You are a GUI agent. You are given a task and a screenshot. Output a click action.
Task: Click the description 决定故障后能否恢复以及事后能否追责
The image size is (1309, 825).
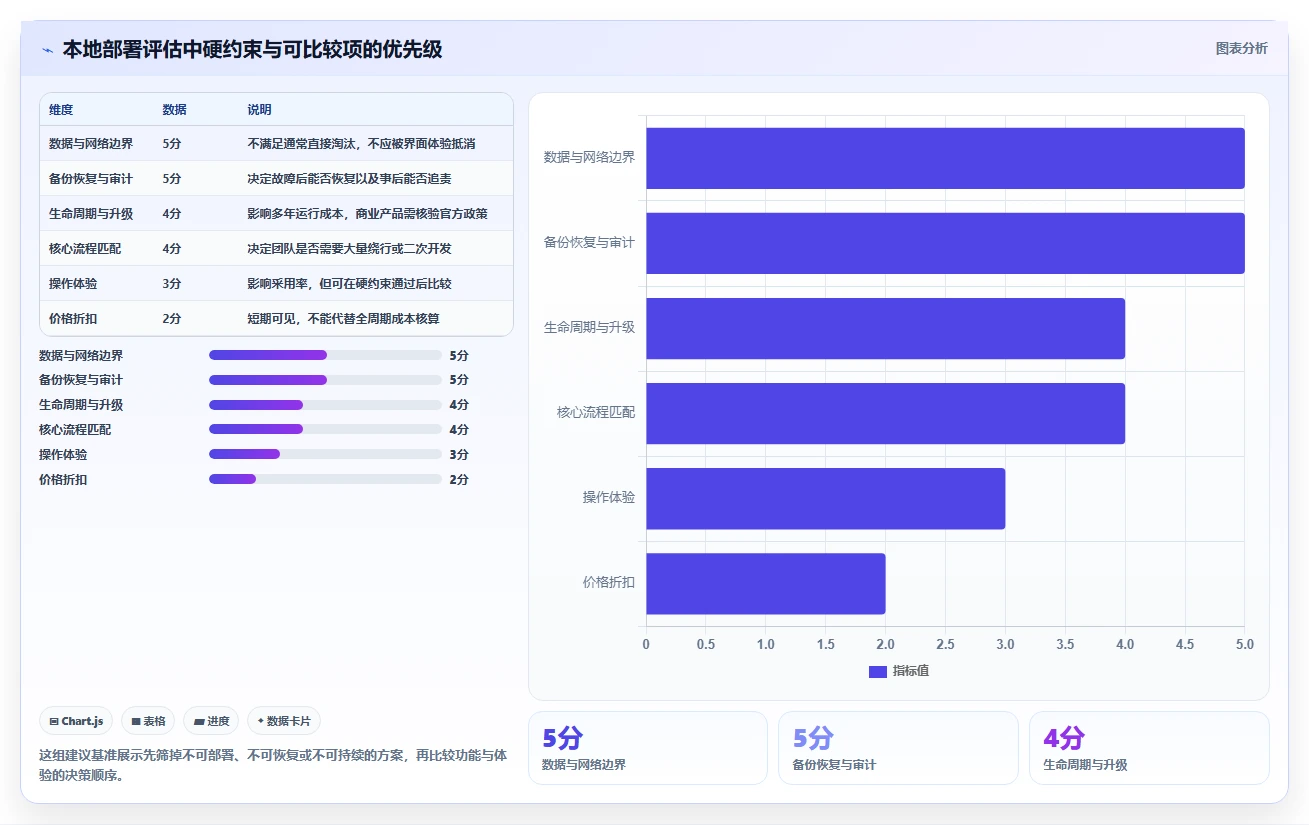pyautogui.click(x=349, y=179)
